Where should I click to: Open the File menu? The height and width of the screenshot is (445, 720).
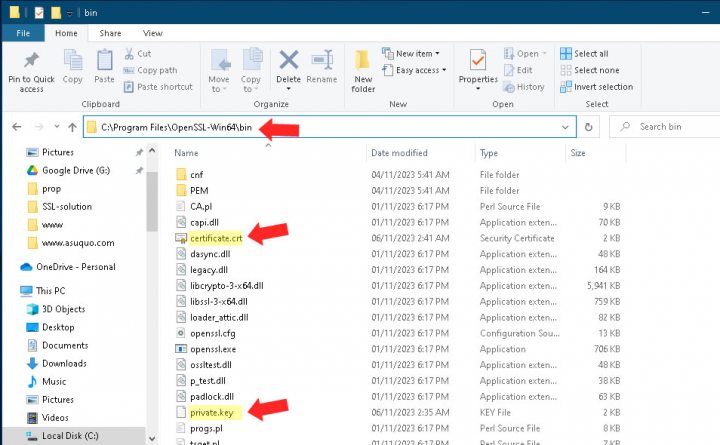click(x=23, y=33)
